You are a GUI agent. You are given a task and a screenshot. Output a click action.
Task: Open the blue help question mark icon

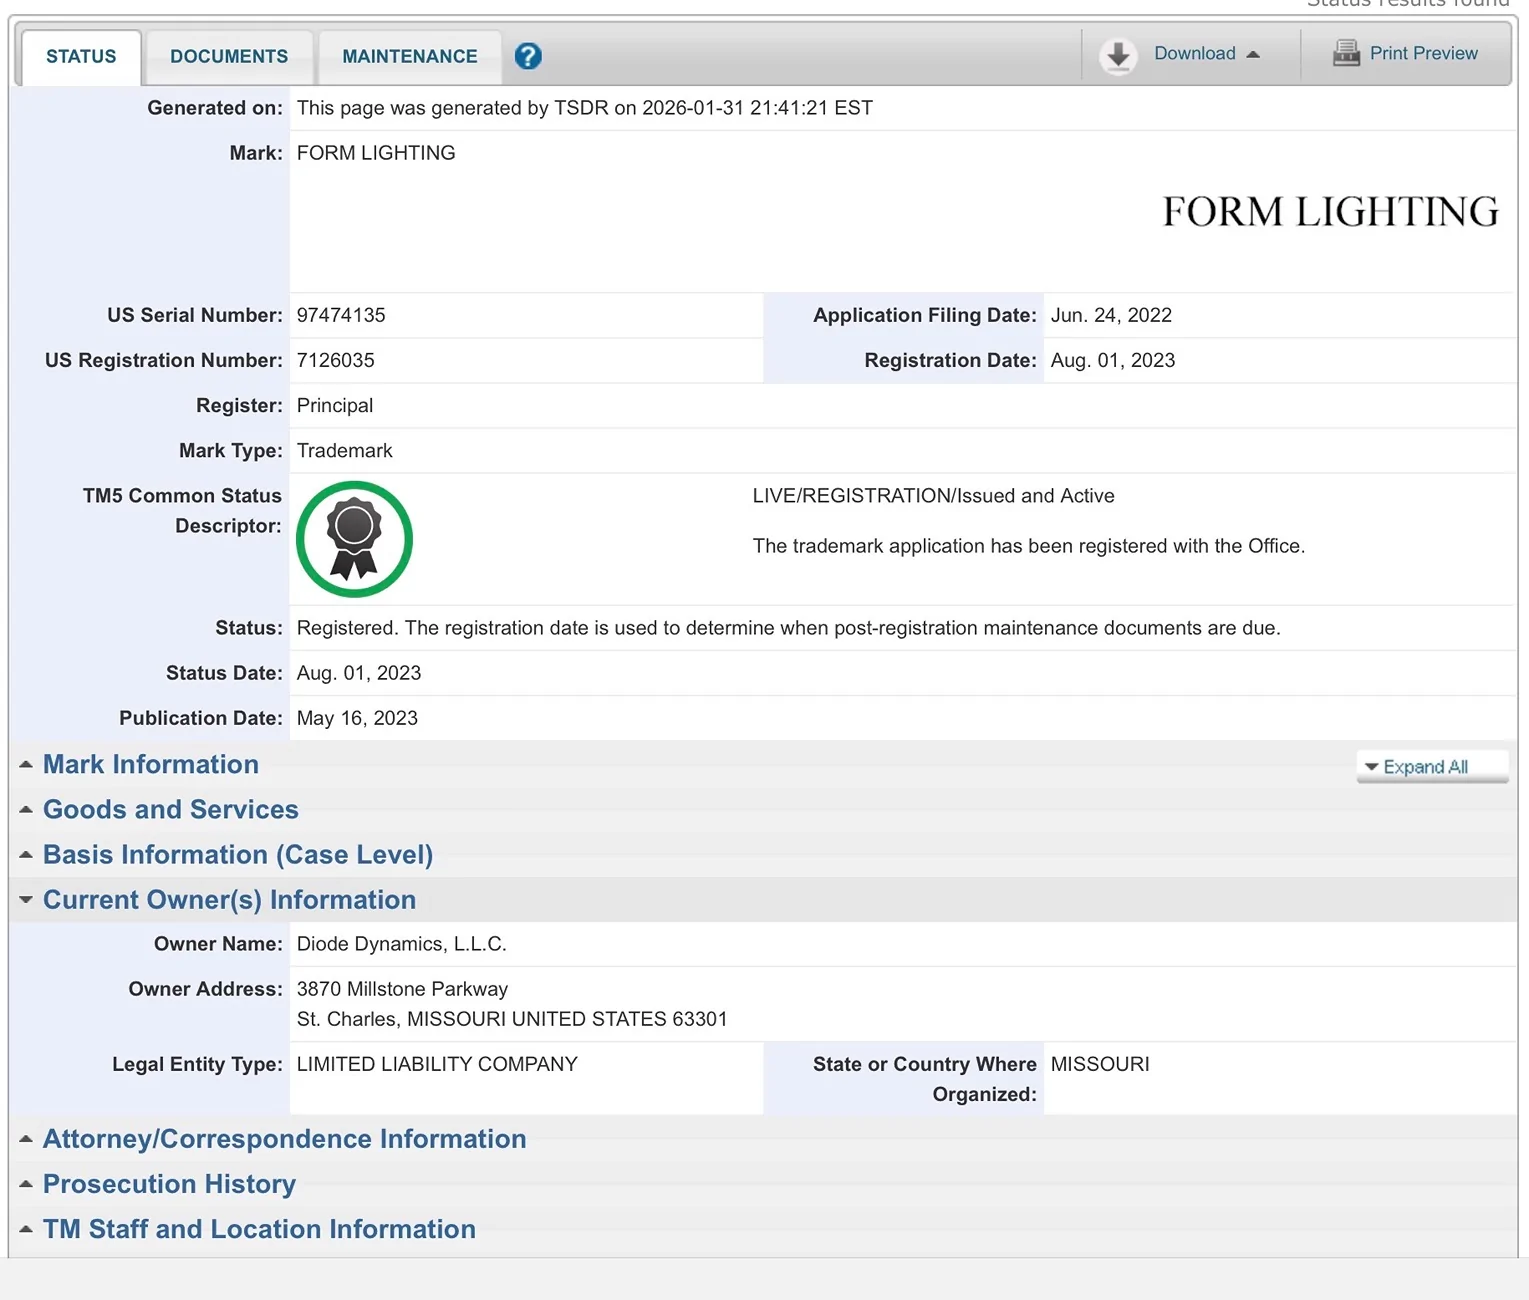[528, 56]
